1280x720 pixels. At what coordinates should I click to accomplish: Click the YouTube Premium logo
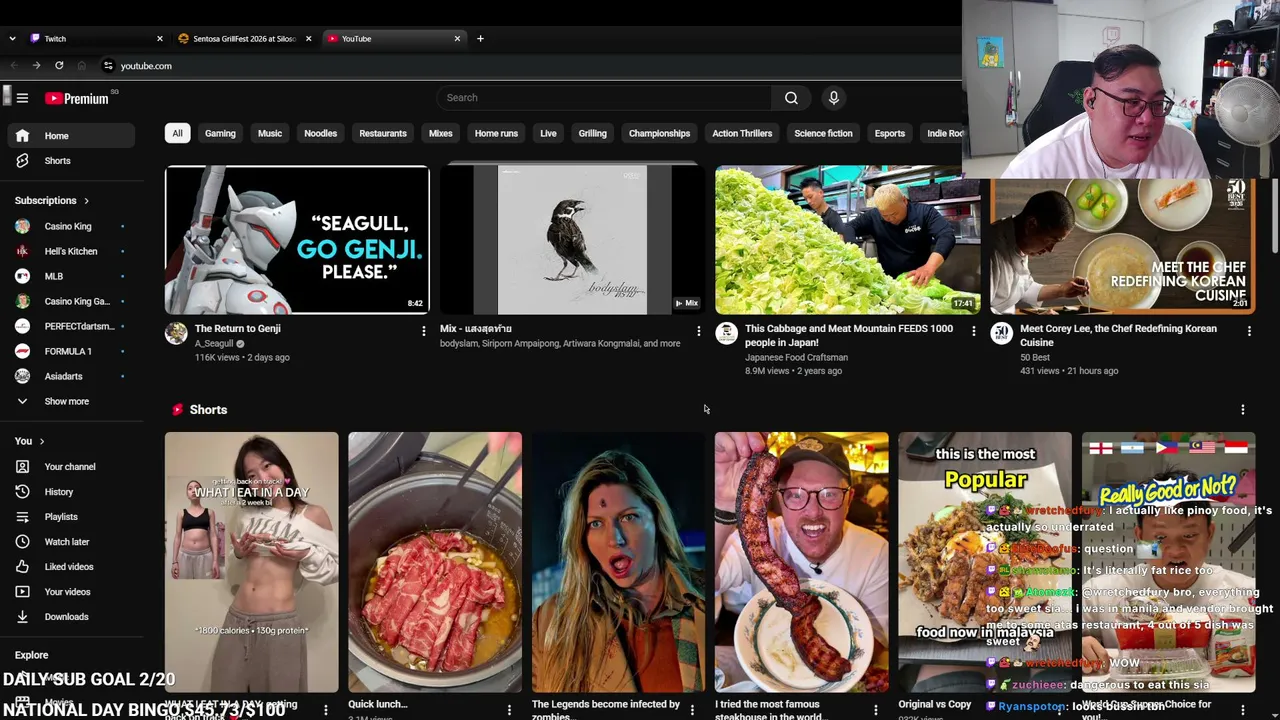[76, 98]
